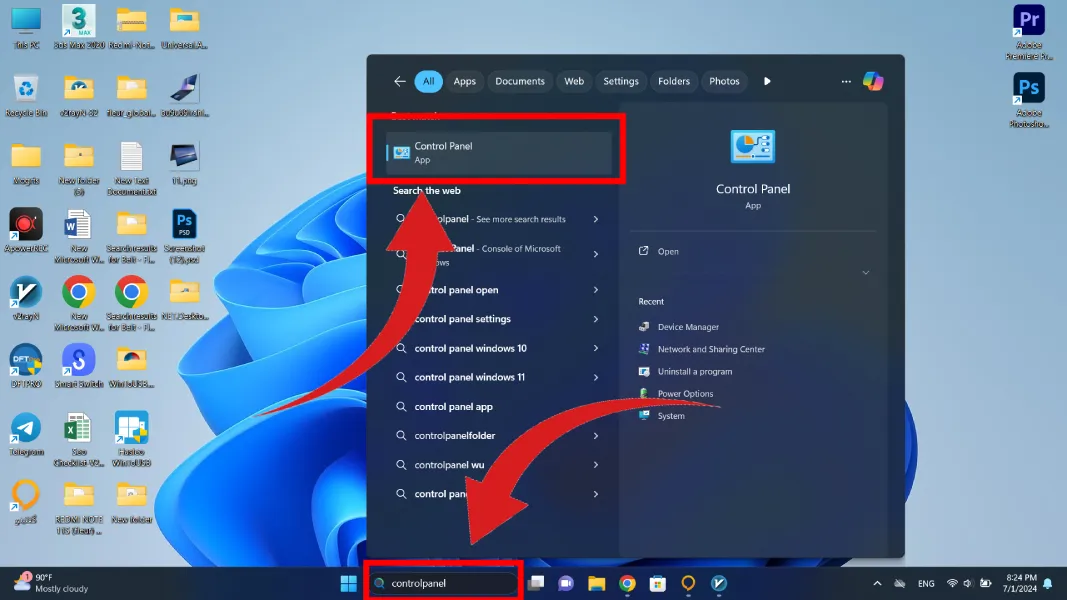Launch Adobe Photoshop desktop shortcut
The height and width of the screenshot is (600, 1067).
(x=1029, y=89)
